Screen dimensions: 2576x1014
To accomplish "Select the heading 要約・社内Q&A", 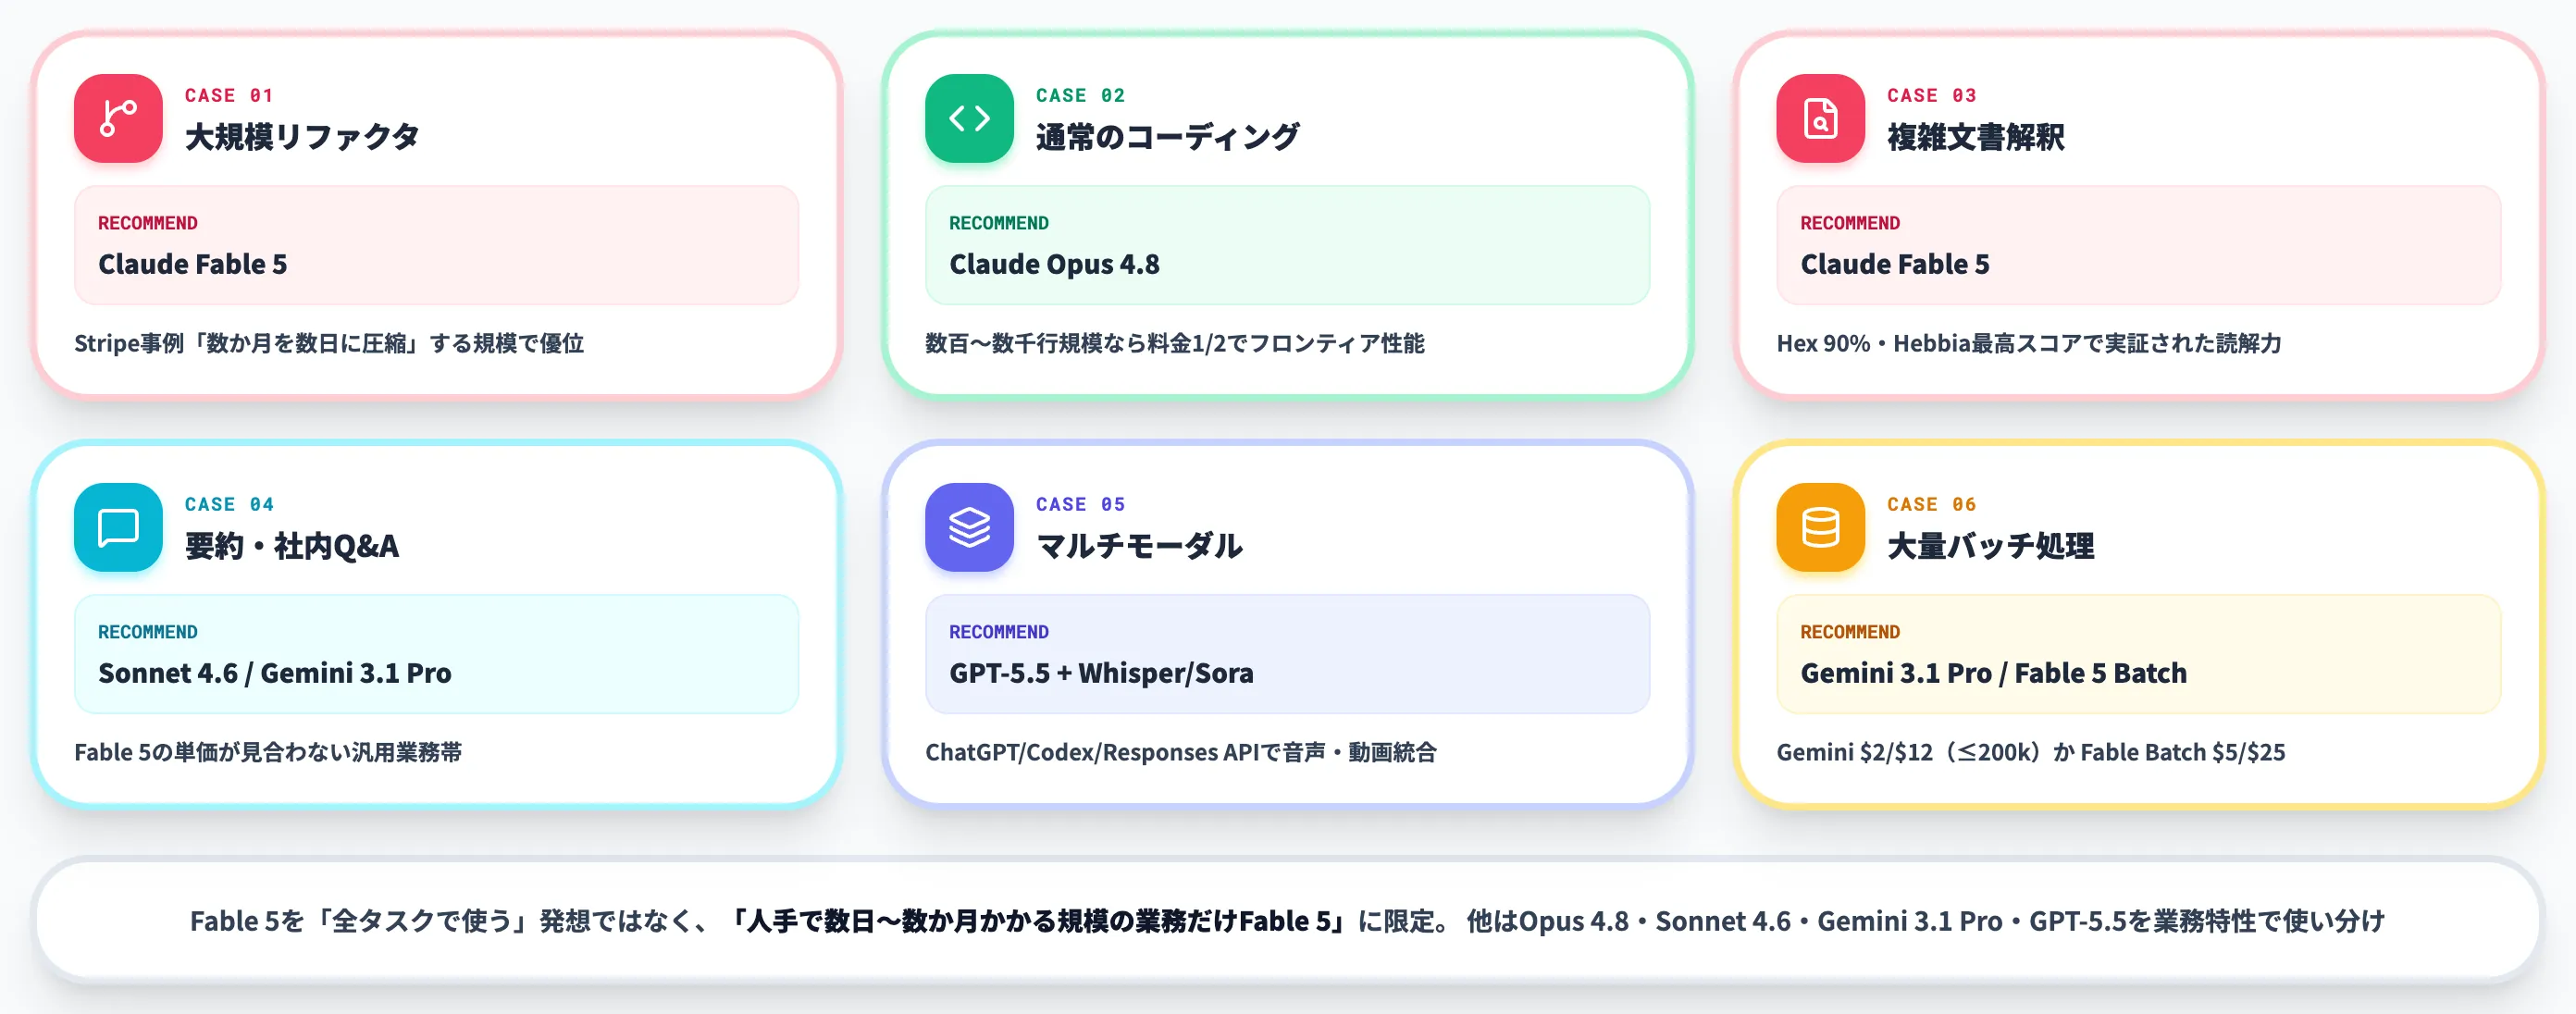I will coord(292,546).
